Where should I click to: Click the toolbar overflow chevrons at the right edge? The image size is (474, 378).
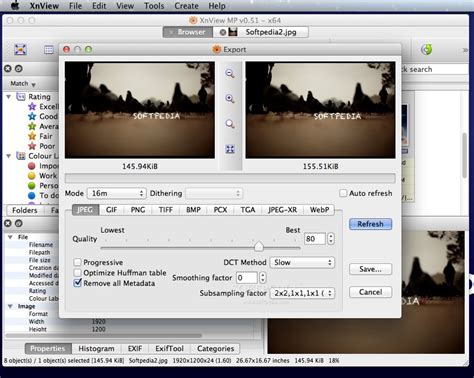click(x=465, y=50)
